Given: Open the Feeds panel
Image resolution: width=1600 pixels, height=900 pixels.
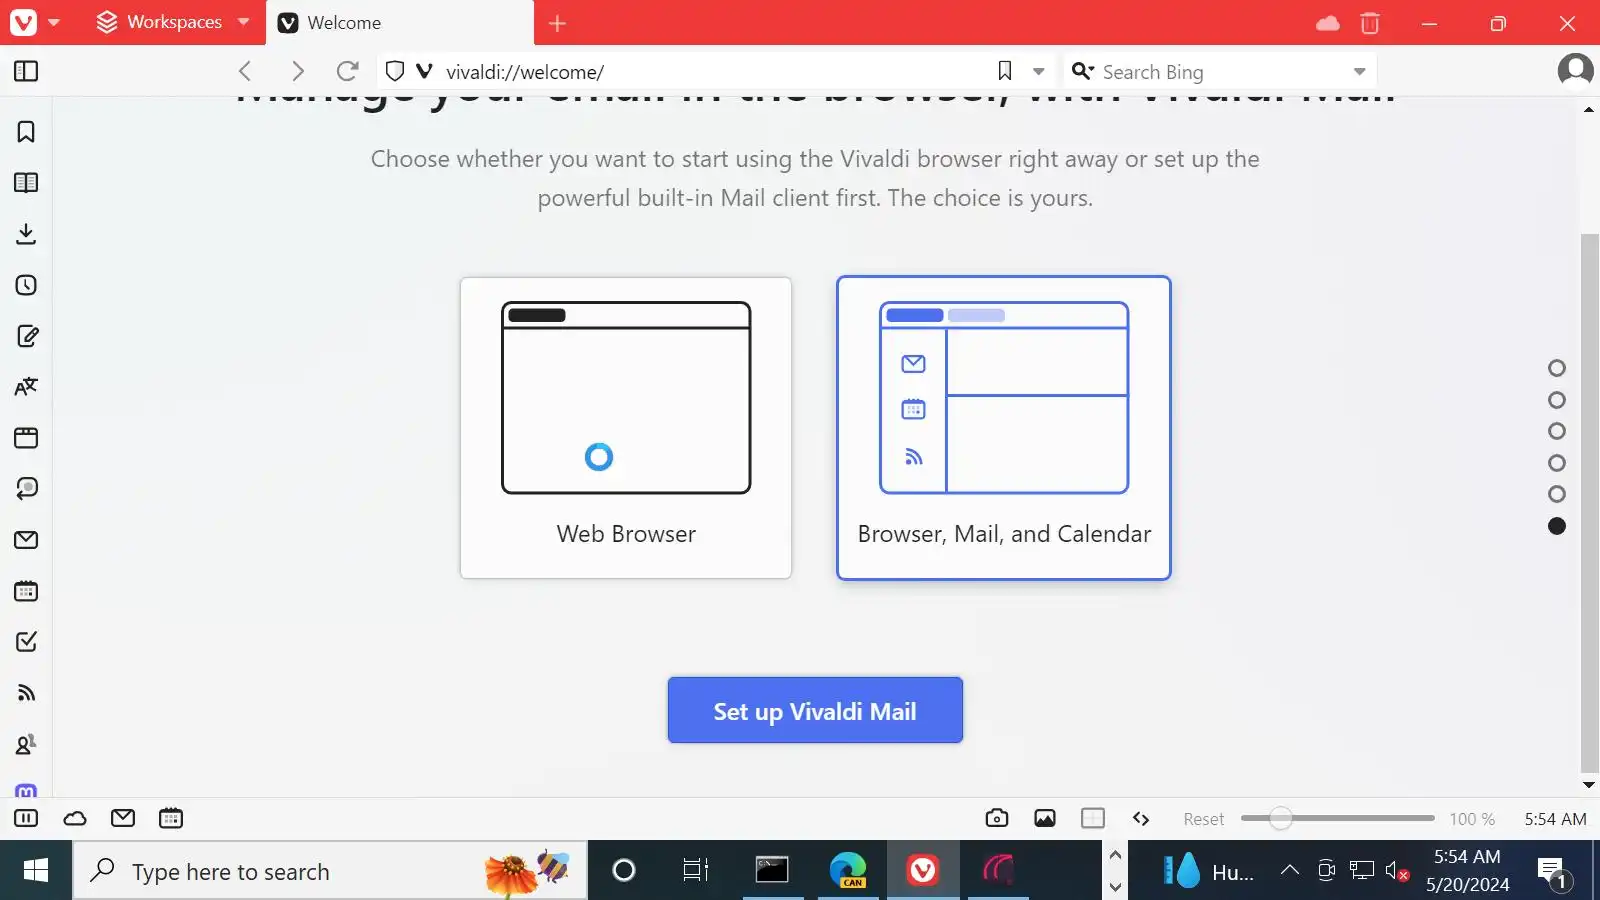Looking at the screenshot, I should 26,693.
